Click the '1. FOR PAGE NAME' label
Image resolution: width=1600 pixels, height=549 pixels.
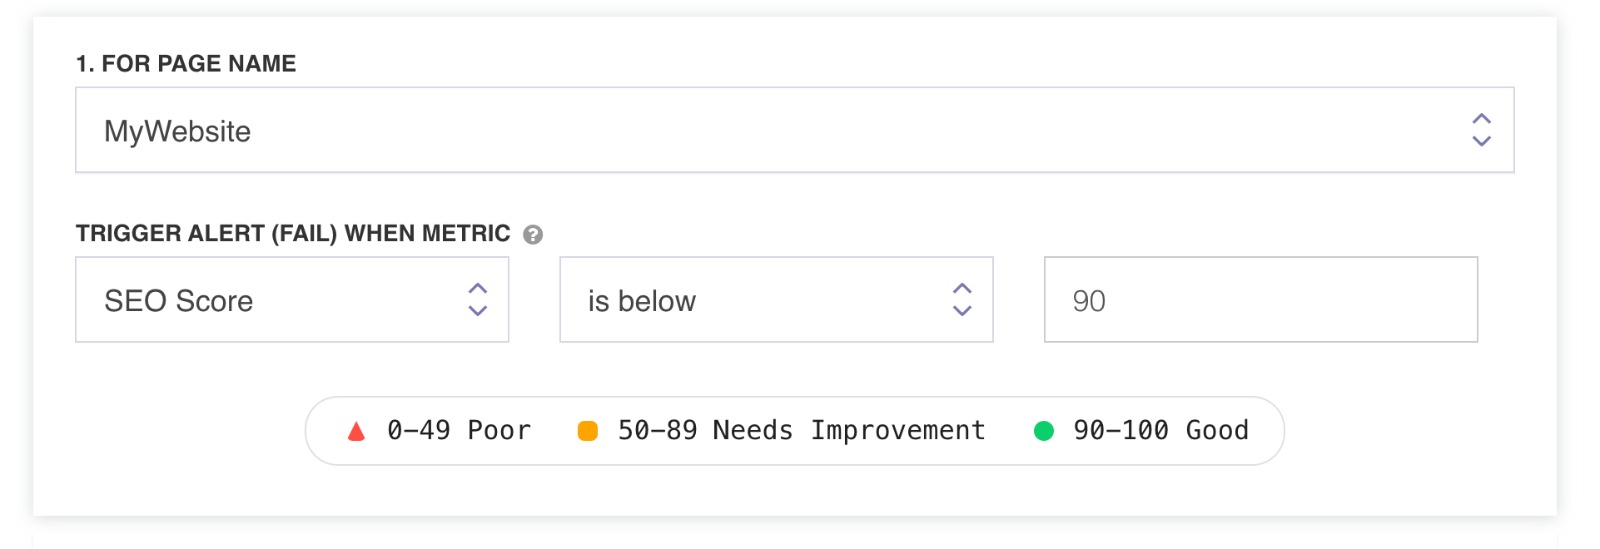click(186, 64)
